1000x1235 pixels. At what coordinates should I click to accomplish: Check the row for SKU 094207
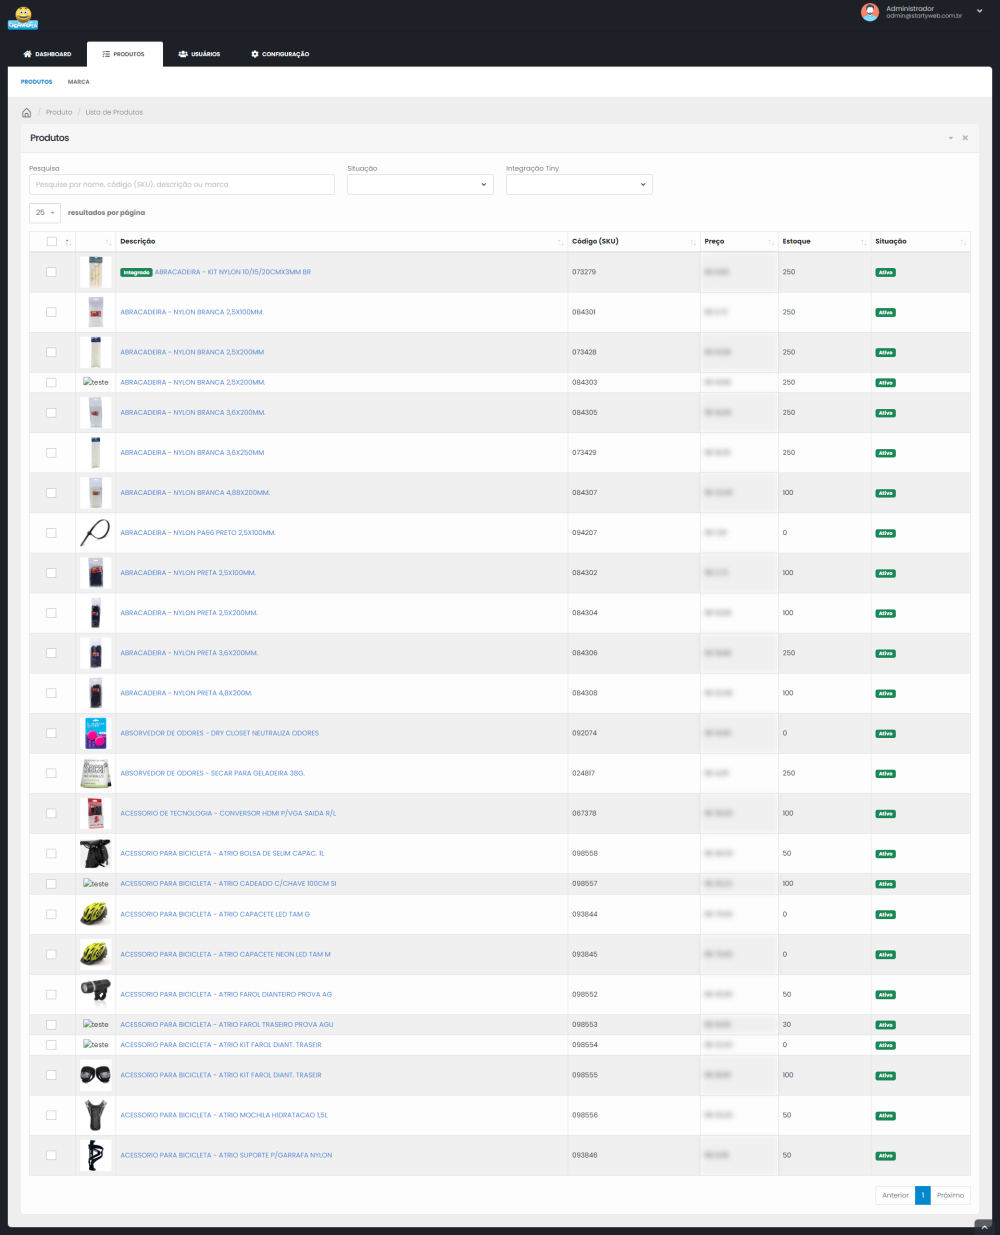(x=52, y=533)
